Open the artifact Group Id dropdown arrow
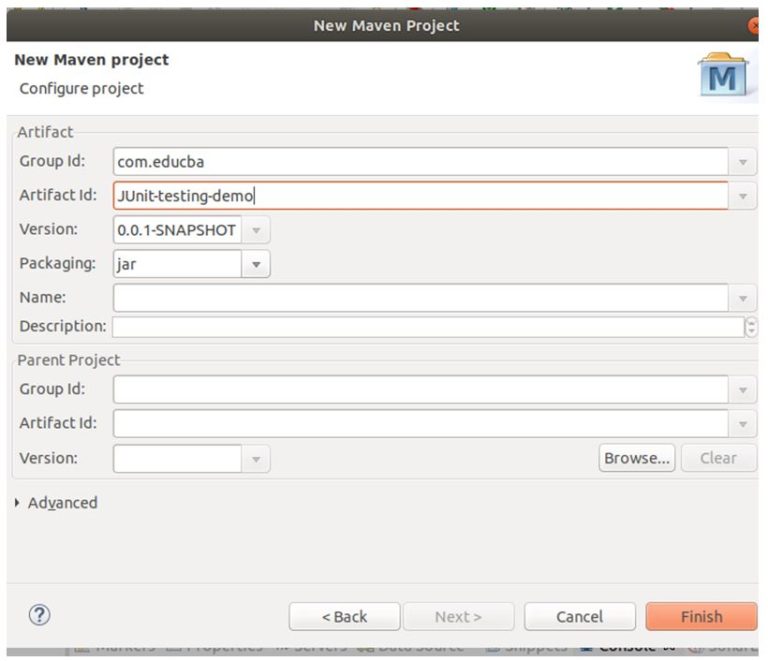This screenshot has width=768, height=661. [x=743, y=162]
